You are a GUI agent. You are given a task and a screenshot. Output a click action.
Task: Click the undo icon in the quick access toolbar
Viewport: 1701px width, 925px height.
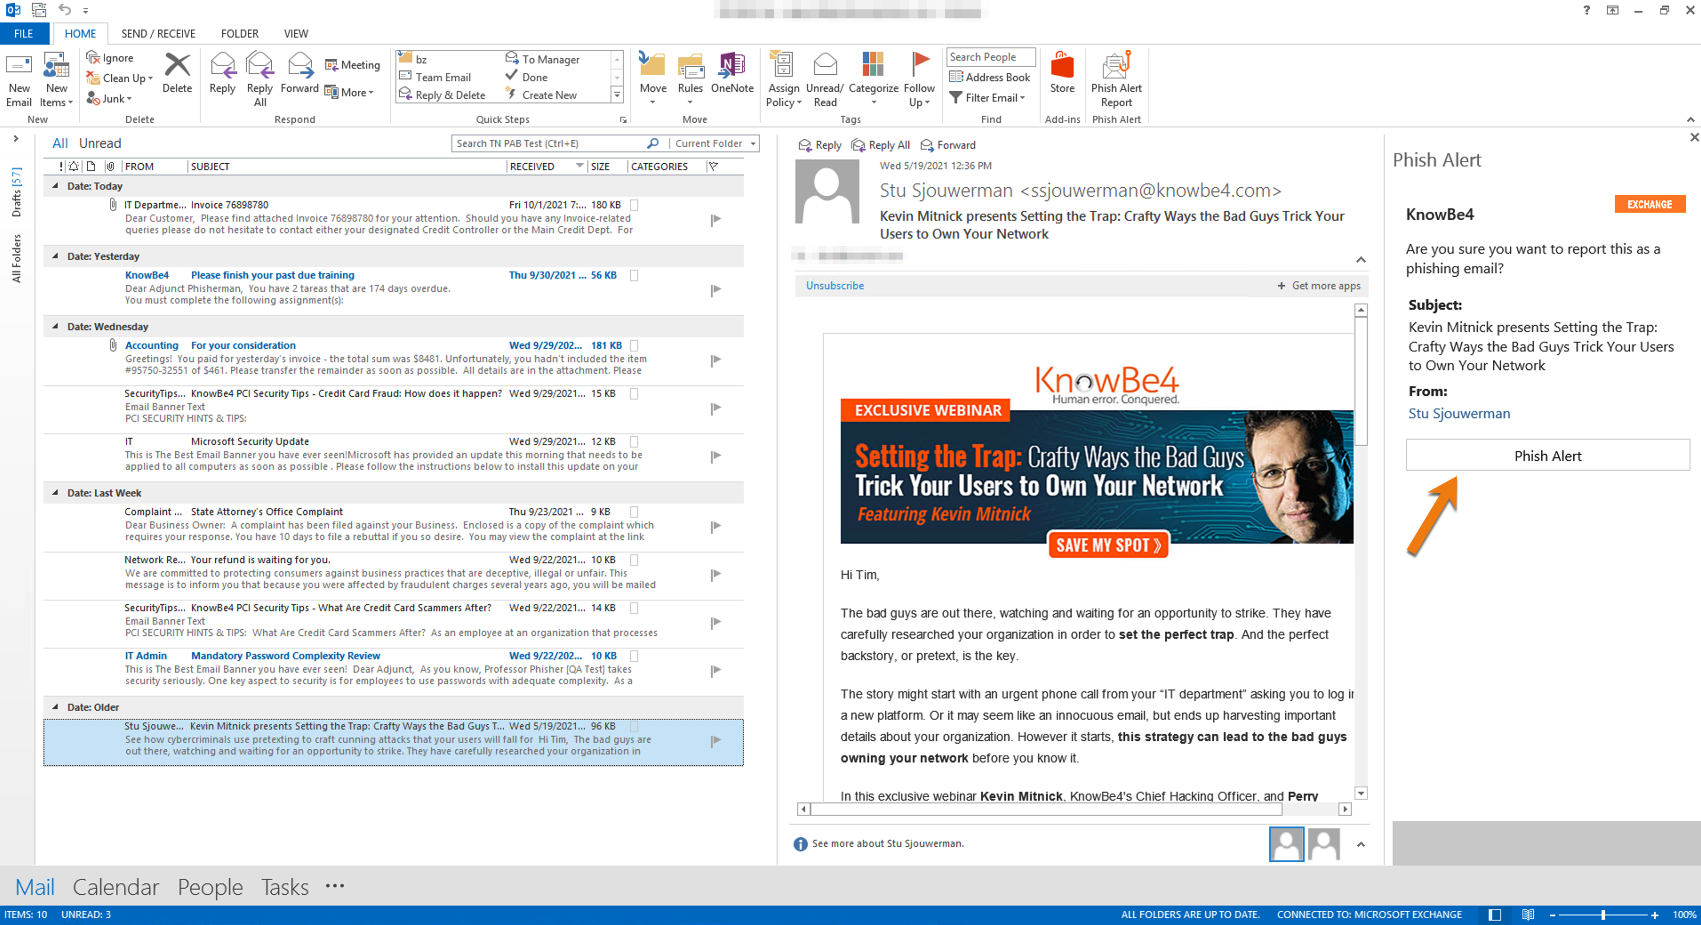64,10
